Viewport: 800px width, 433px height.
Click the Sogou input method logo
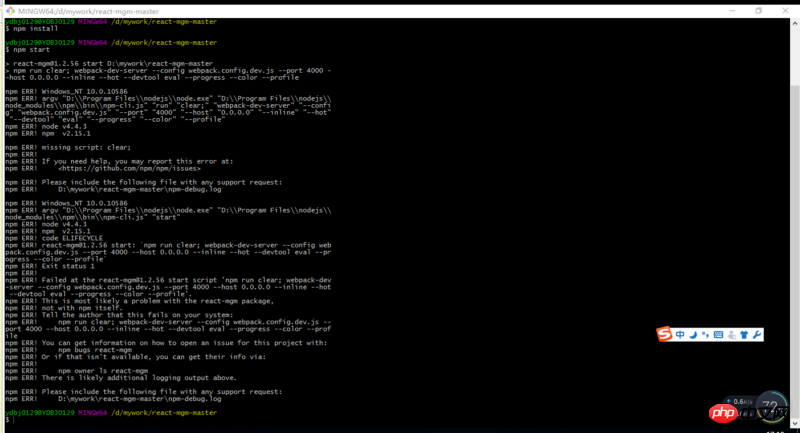[x=664, y=334]
